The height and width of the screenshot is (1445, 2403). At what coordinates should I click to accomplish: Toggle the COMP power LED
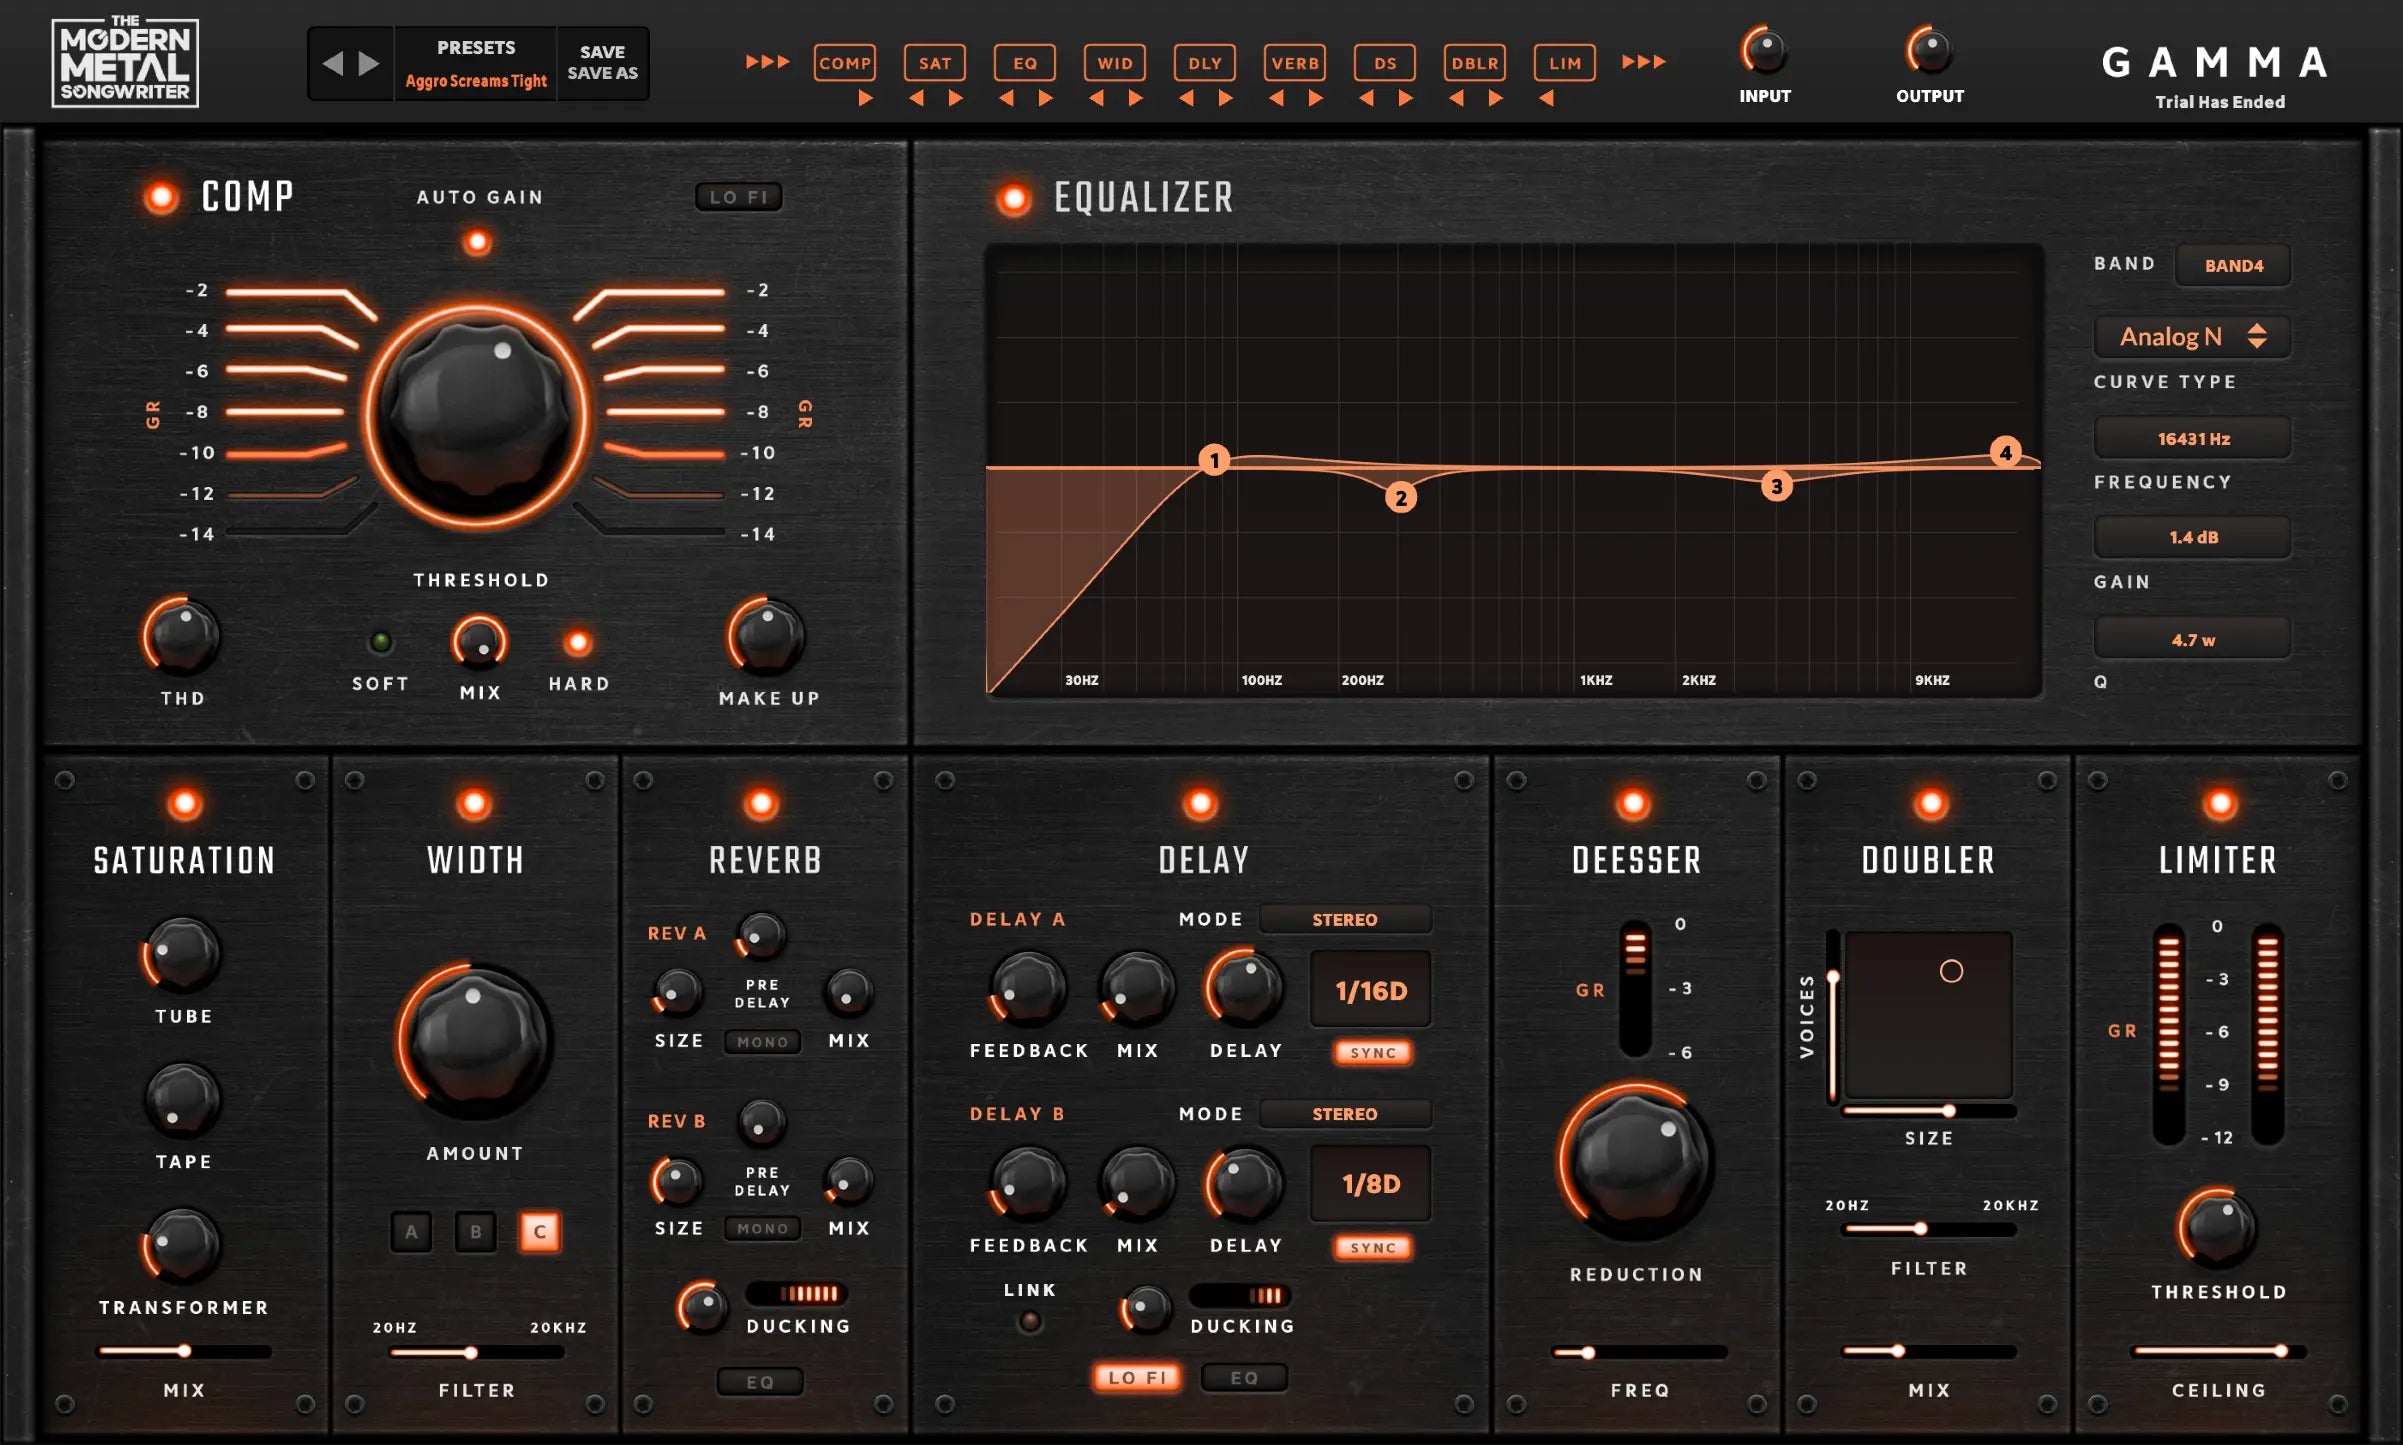click(x=161, y=197)
